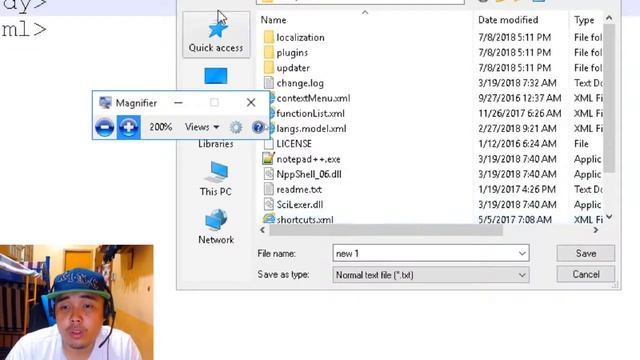Click the 200% zoom level in Magnifier
The height and width of the screenshot is (360, 640).
(160, 127)
